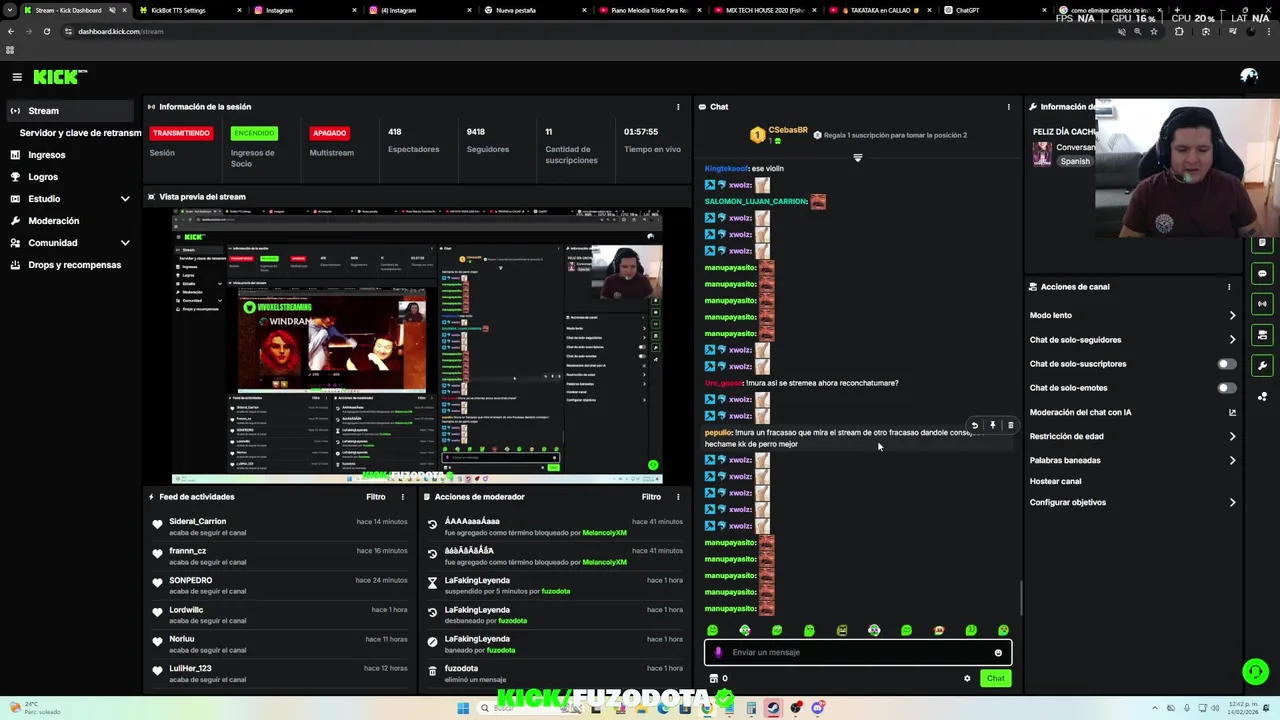Click the browser reload button

[46, 31]
